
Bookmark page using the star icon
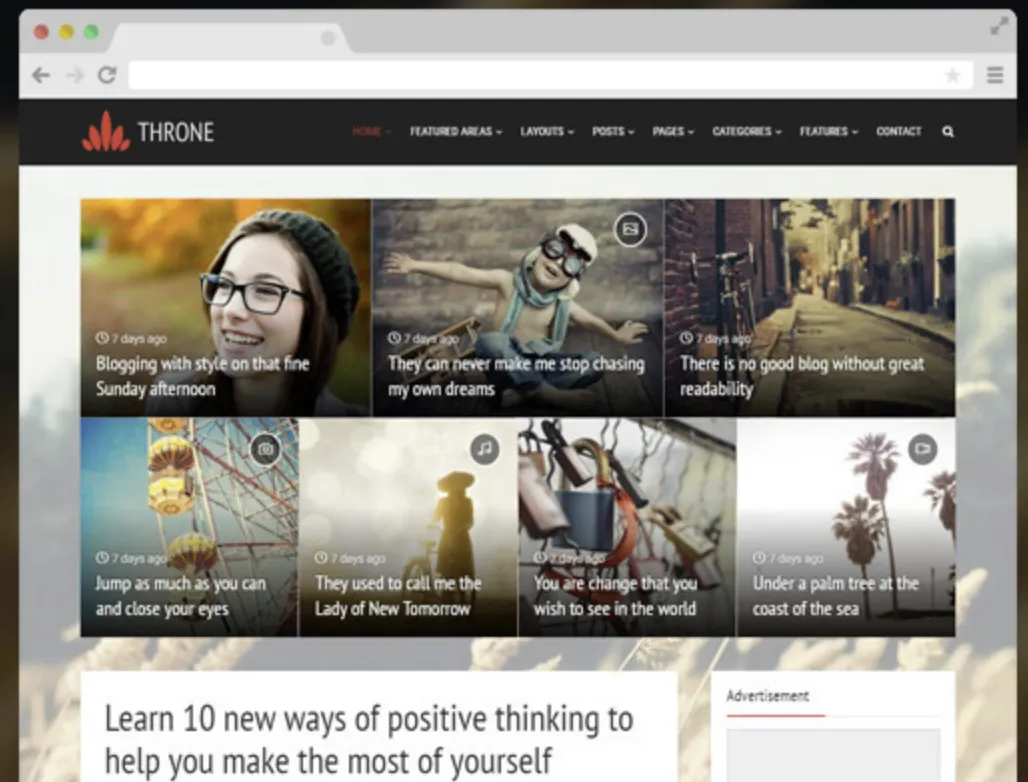[953, 75]
